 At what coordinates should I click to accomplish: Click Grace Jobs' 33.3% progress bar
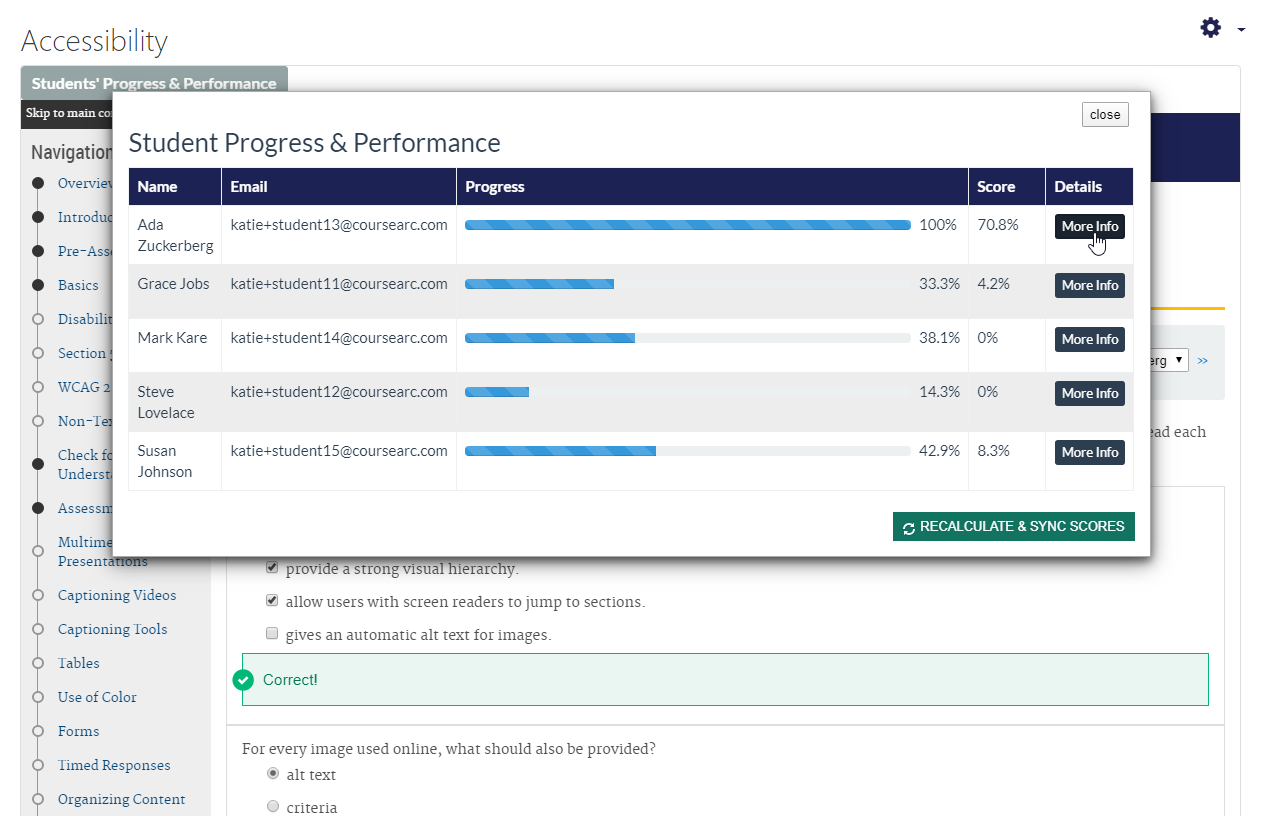[688, 284]
